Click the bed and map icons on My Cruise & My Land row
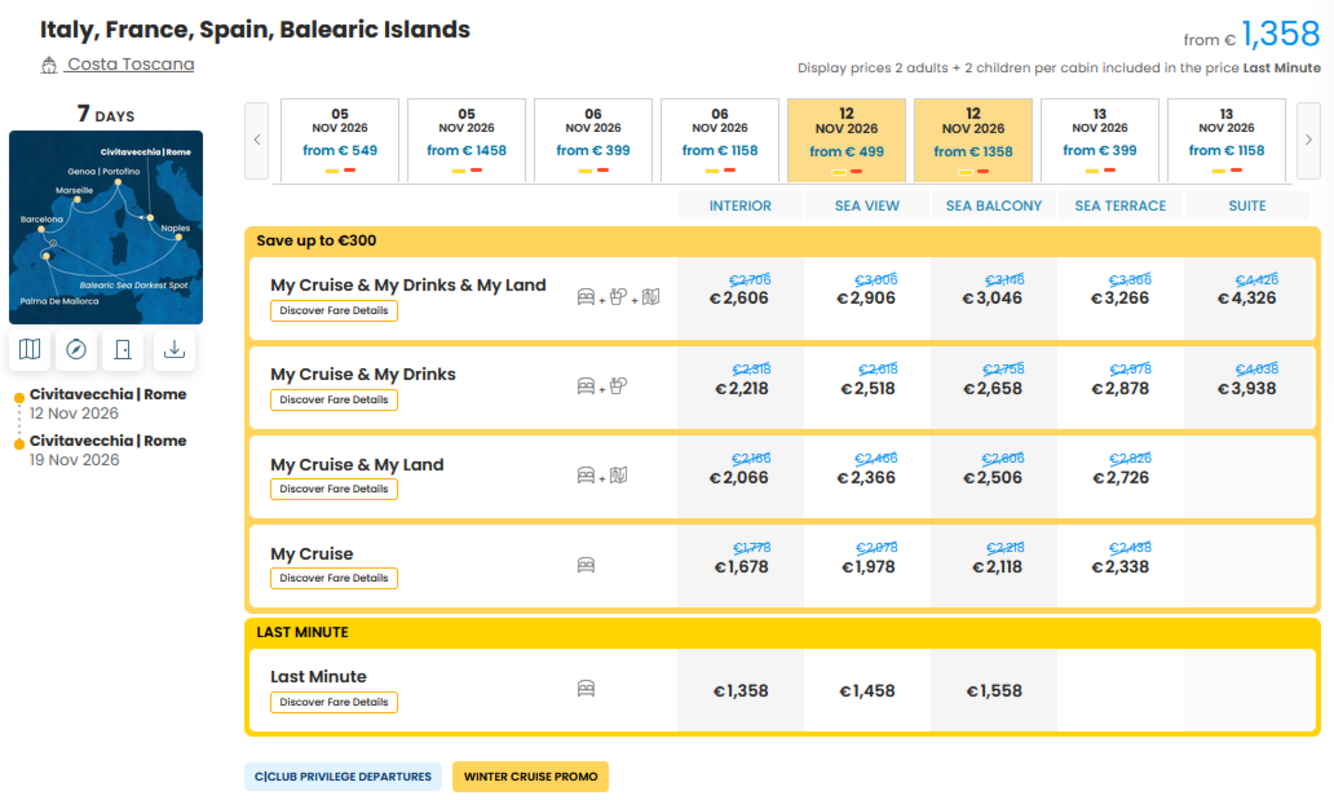1334x800 pixels. 602,475
